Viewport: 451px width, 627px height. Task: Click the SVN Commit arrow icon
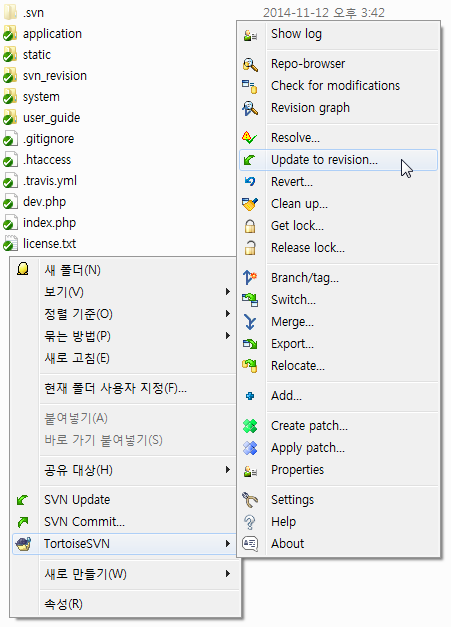pyautogui.click(x=23, y=522)
